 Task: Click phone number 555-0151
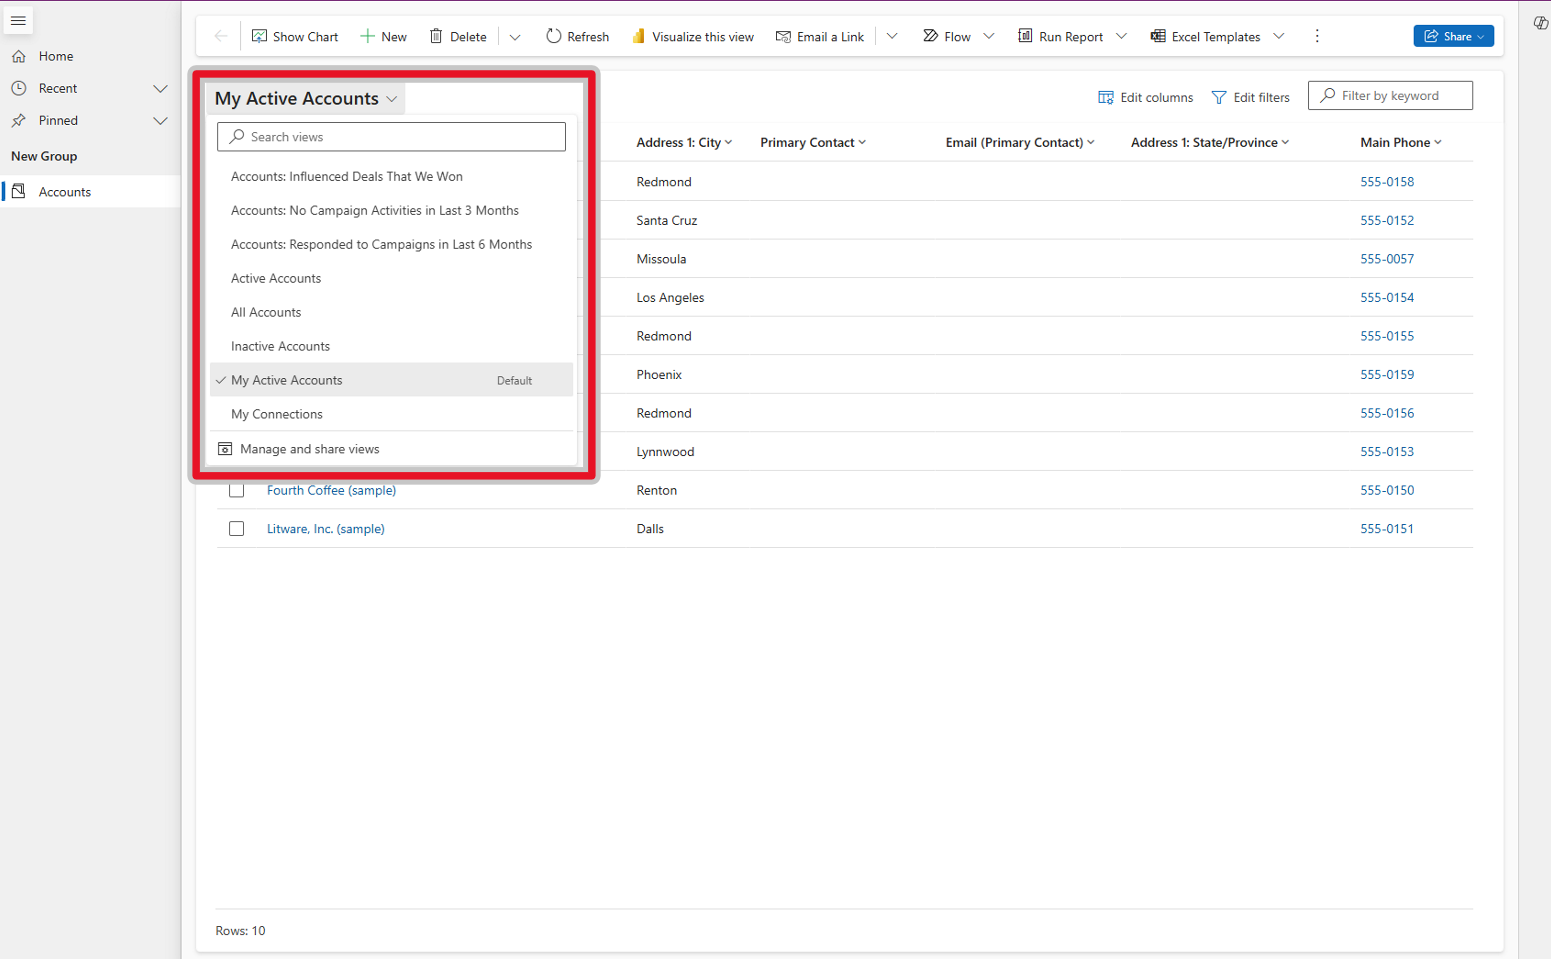(1387, 529)
